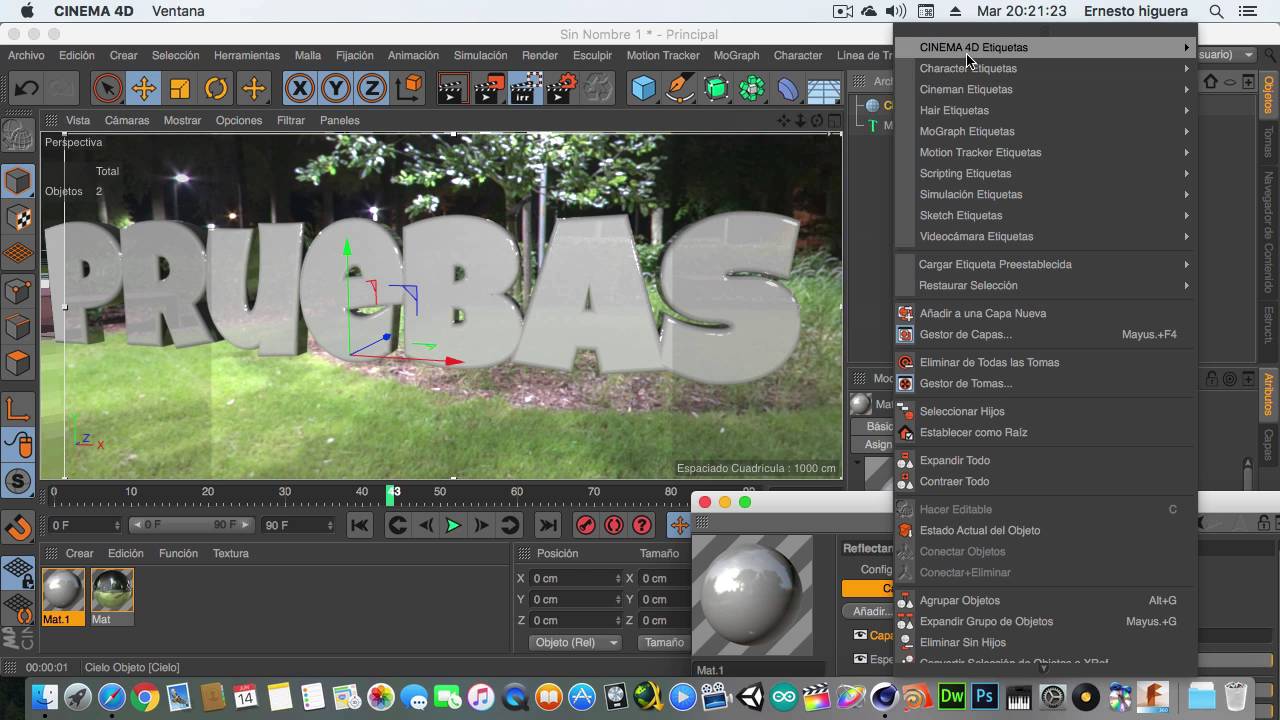Choose Expandir Todo entry
Image resolution: width=1280 pixels, height=720 pixels.
coord(1045,460)
